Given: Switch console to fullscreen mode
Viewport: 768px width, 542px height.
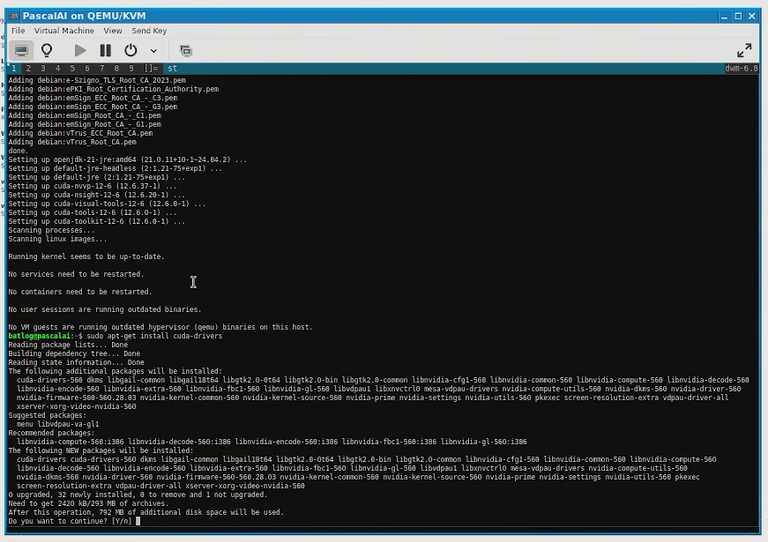Looking at the screenshot, I should point(744,50).
